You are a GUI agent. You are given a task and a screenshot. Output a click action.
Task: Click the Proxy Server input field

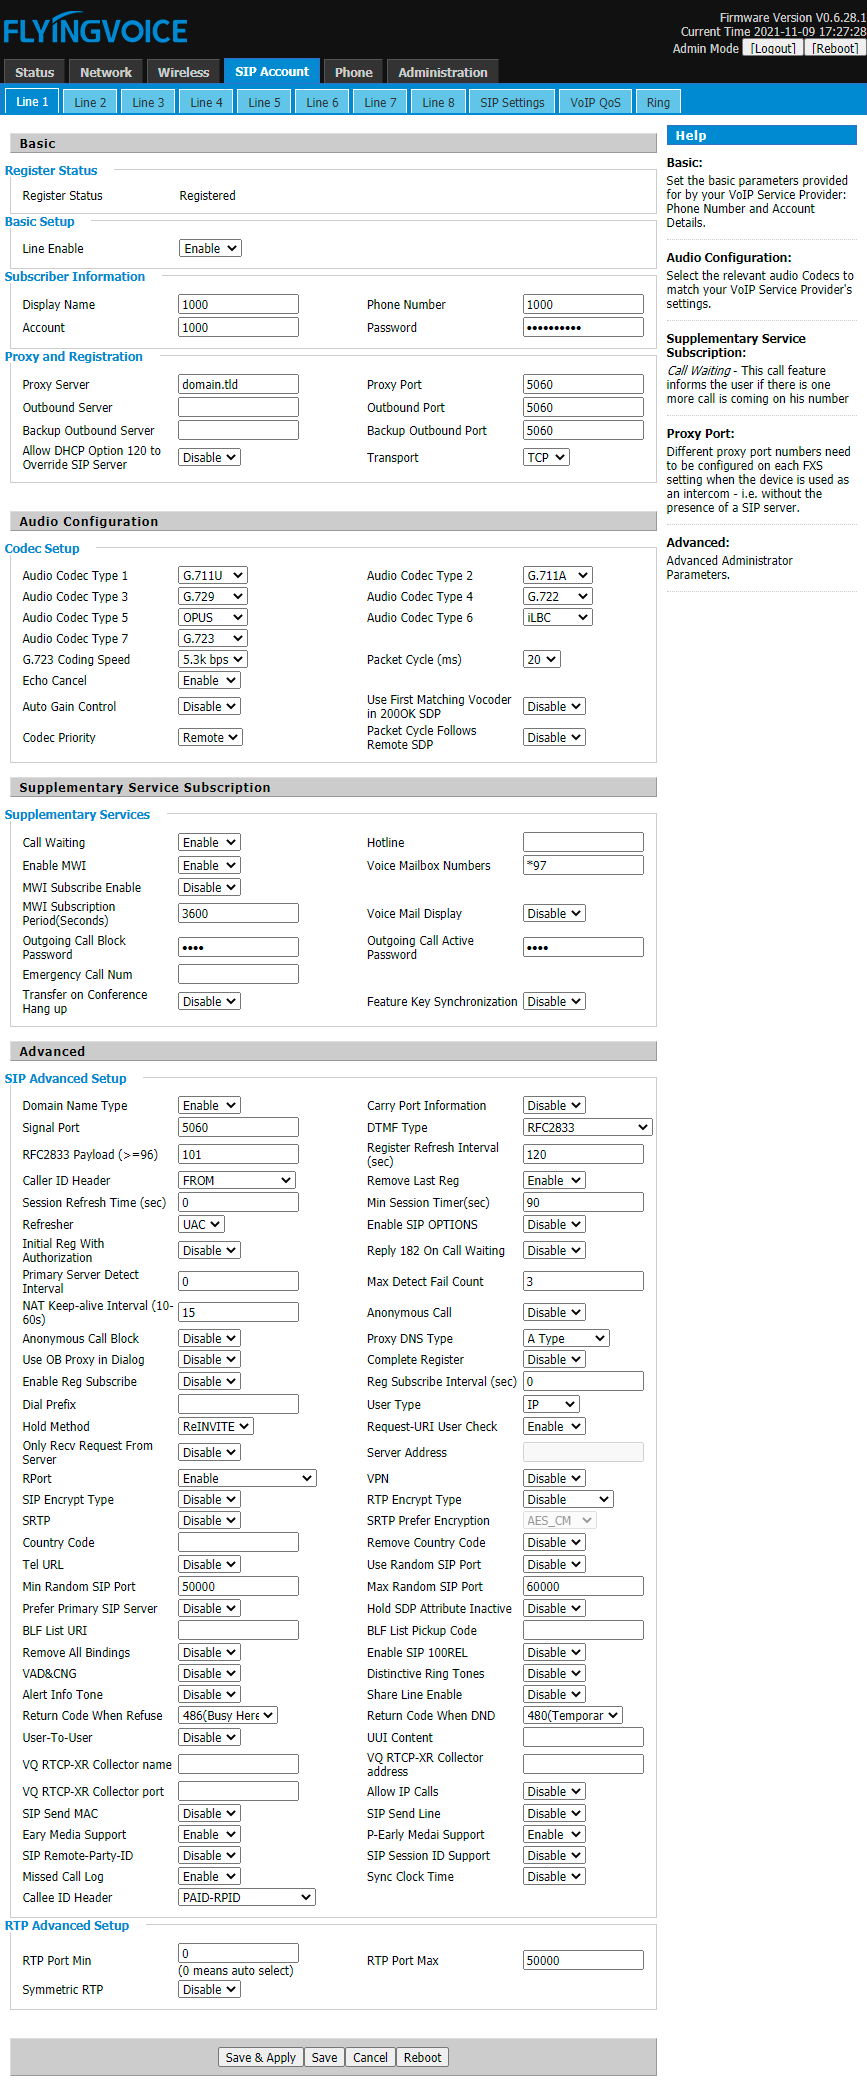[x=238, y=384]
